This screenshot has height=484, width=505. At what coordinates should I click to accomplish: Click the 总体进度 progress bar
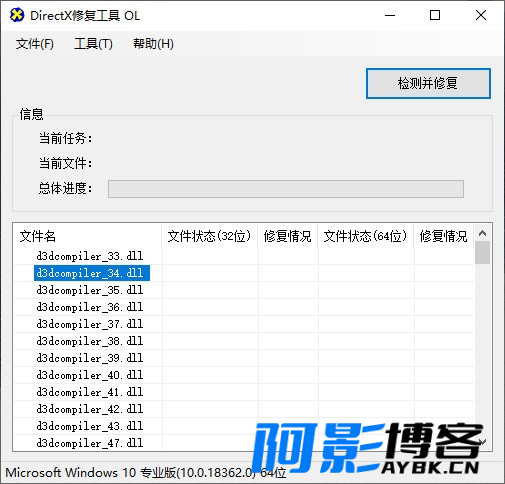(x=286, y=189)
